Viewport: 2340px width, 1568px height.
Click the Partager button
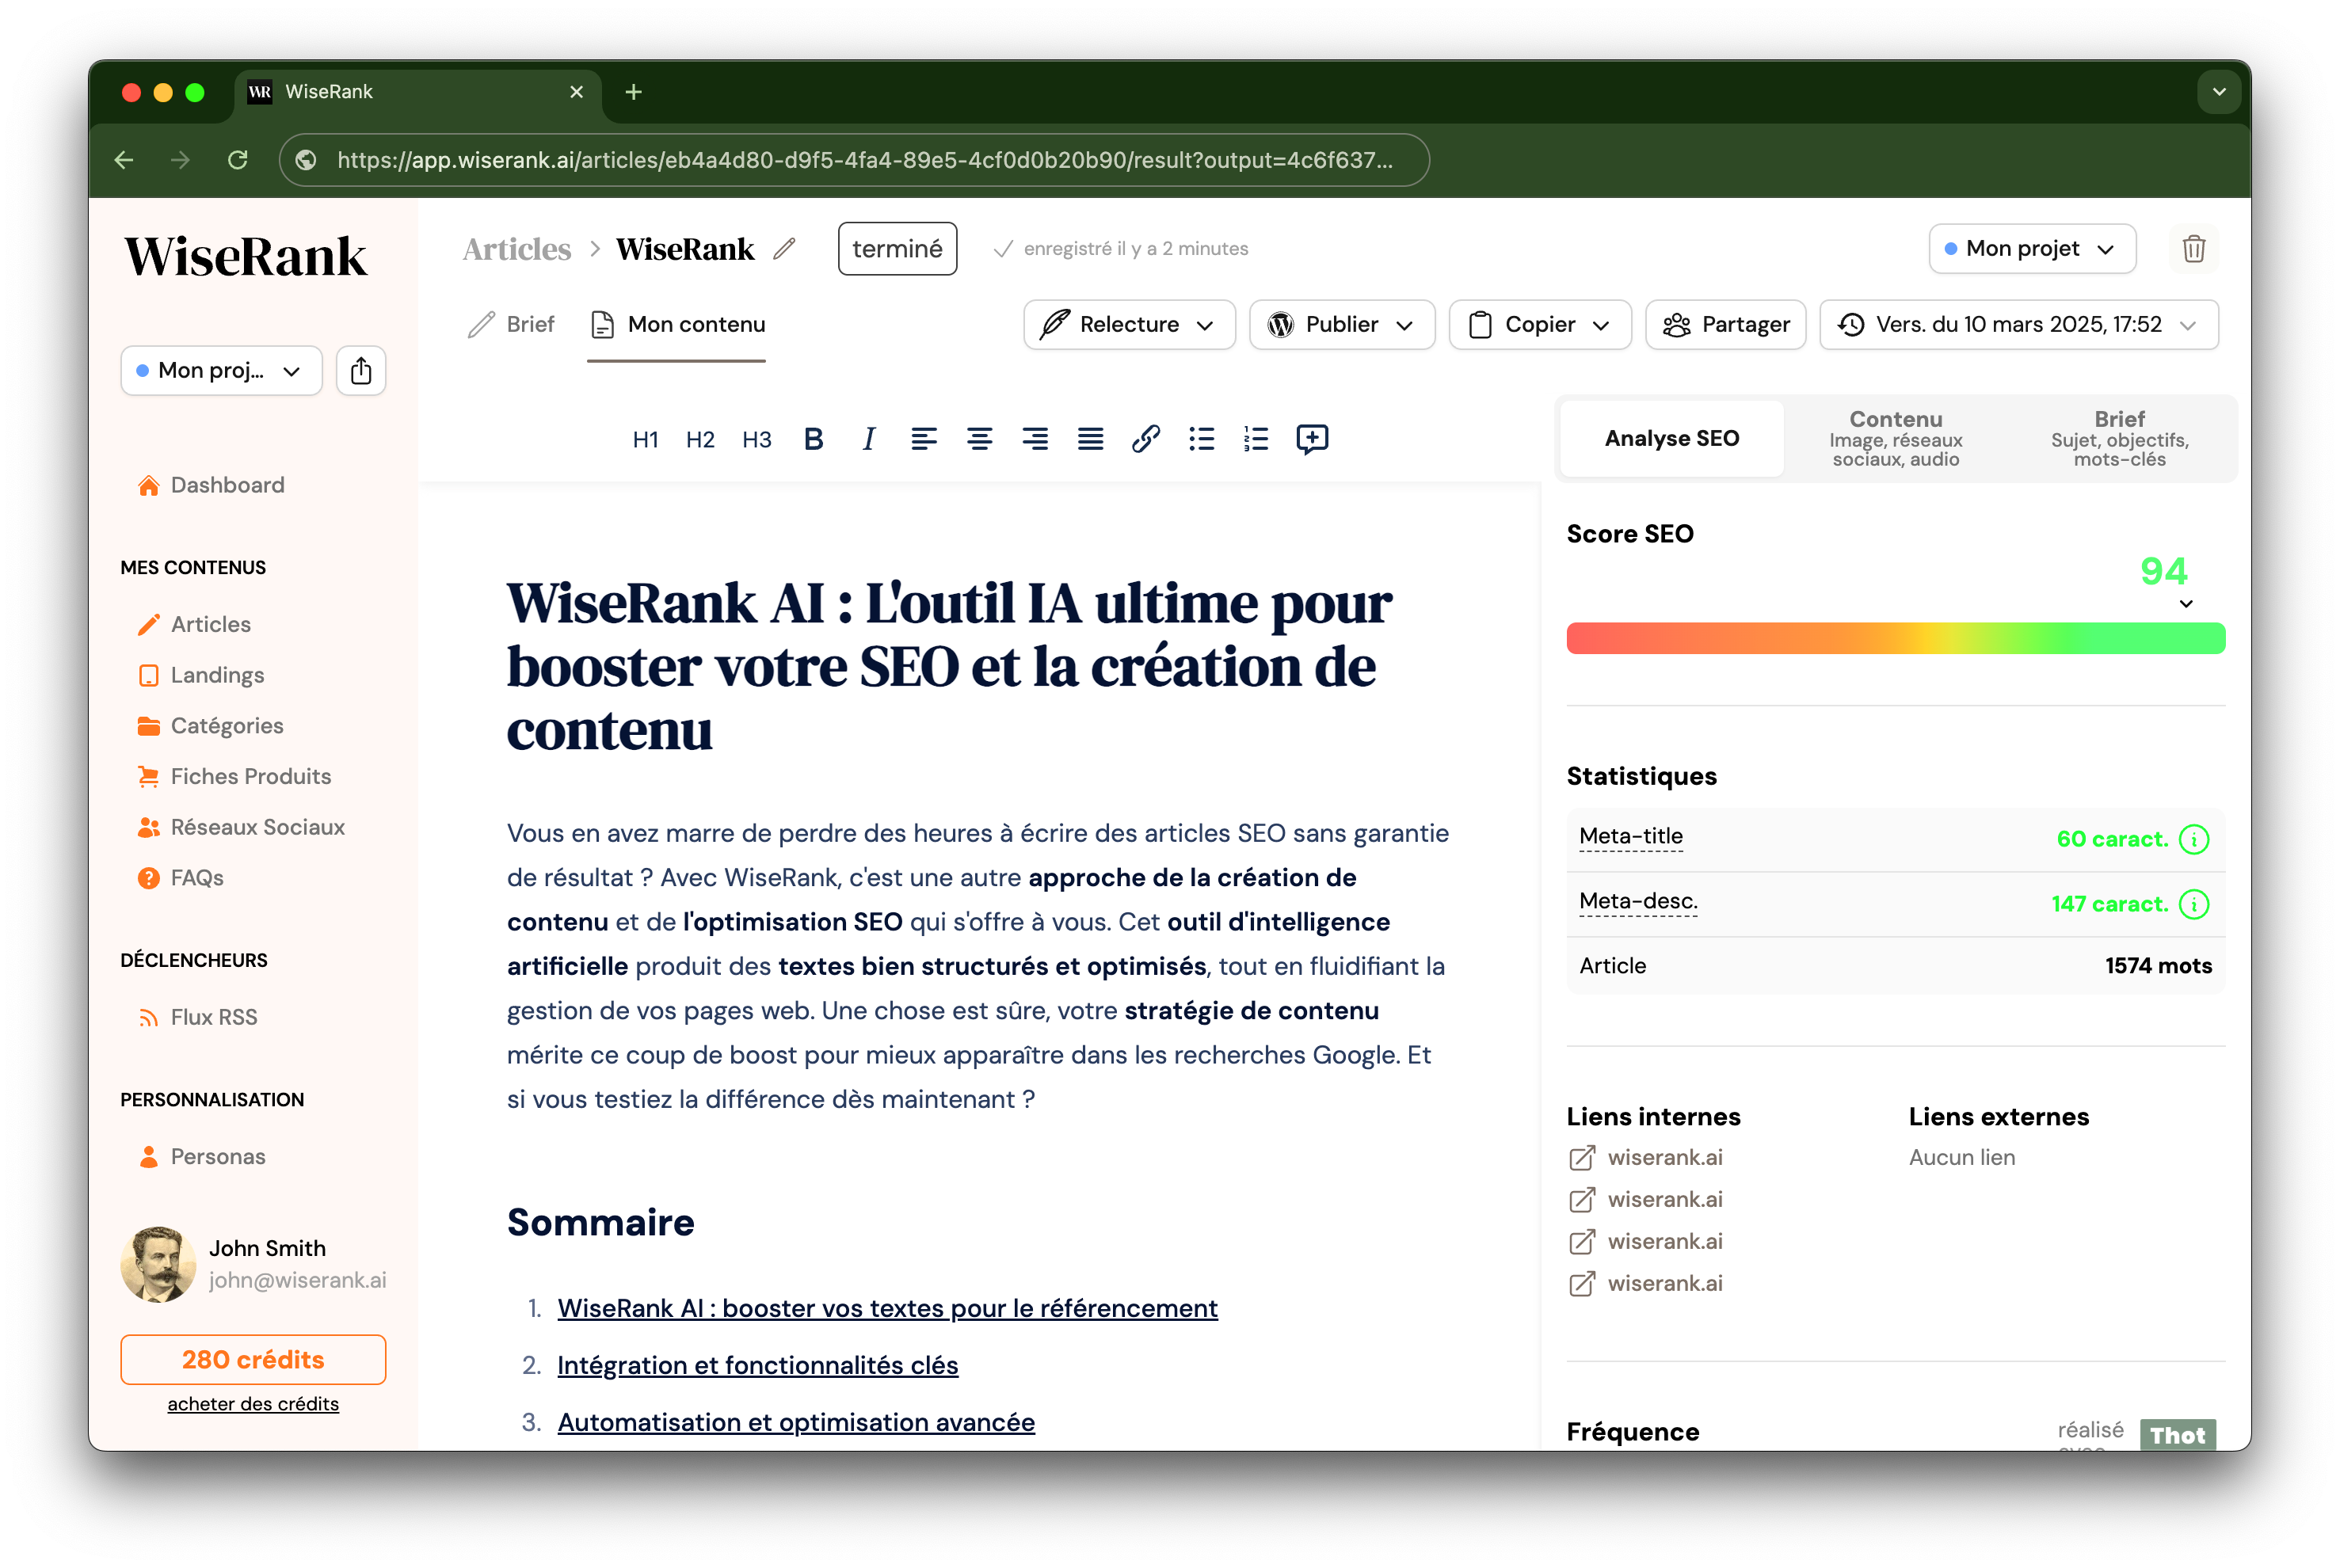tap(1725, 324)
